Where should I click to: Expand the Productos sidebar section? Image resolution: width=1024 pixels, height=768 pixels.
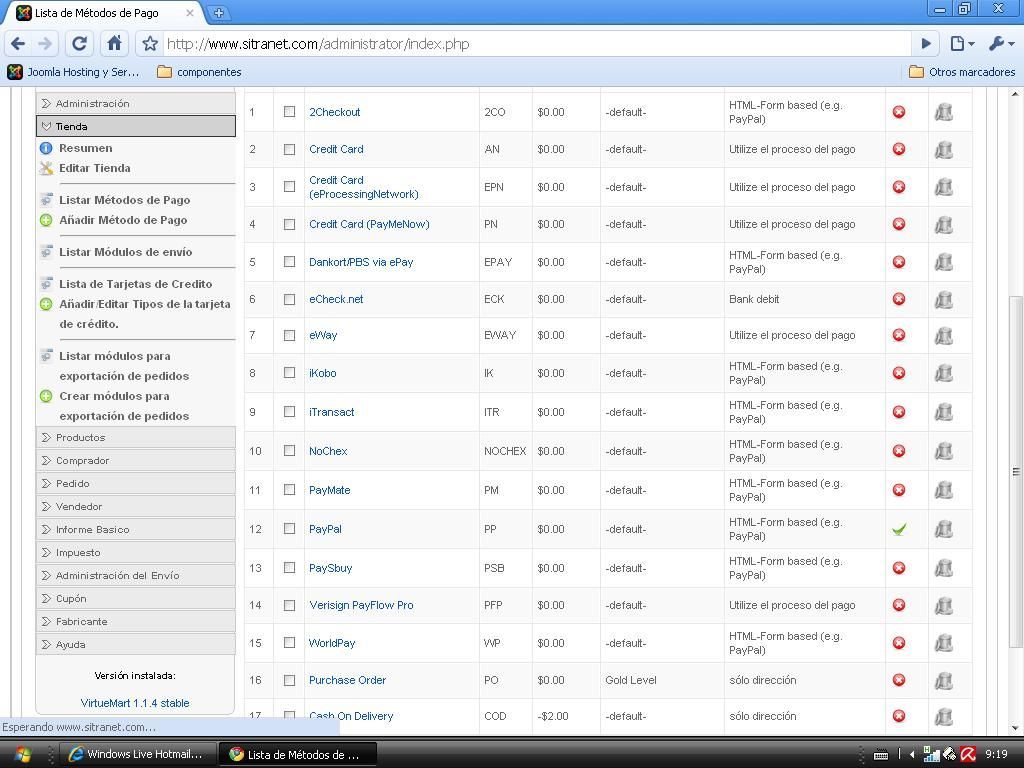pos(136,438)
